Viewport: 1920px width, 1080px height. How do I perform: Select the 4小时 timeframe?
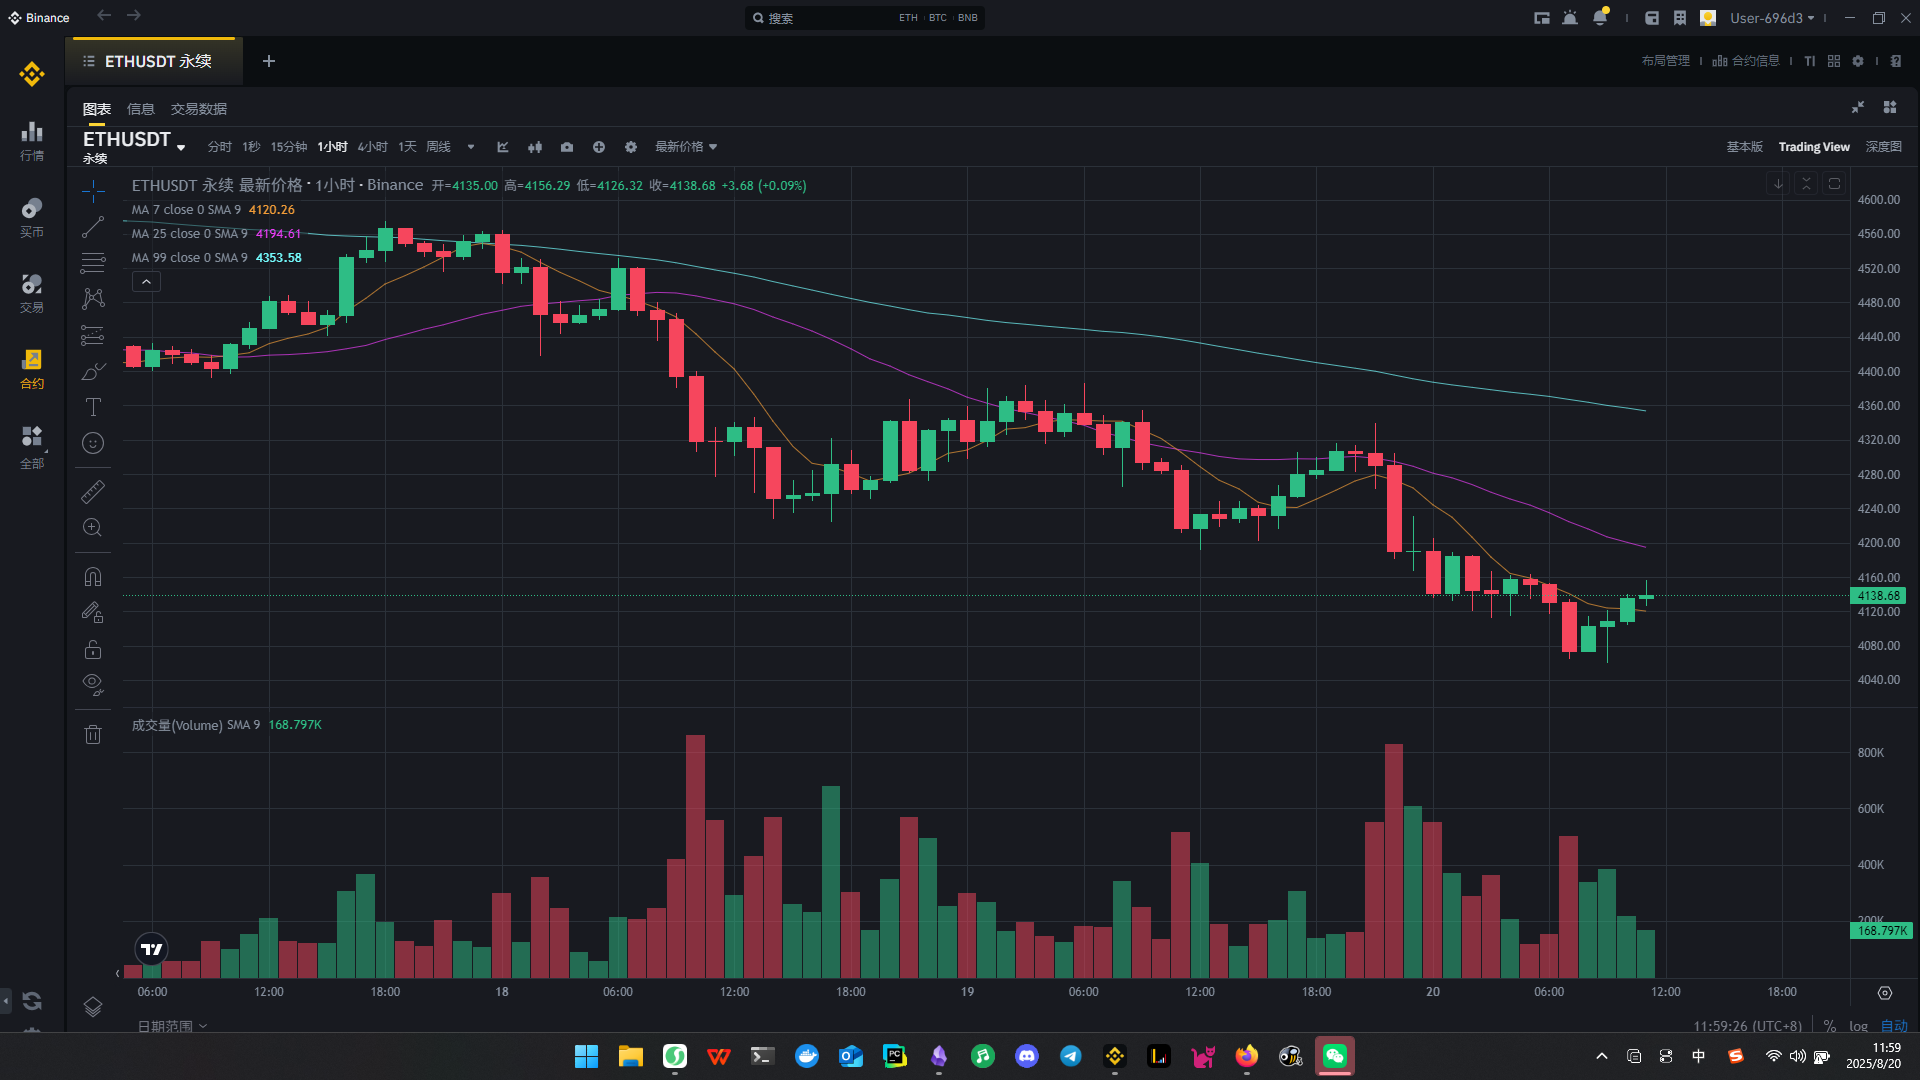[372, 147]
